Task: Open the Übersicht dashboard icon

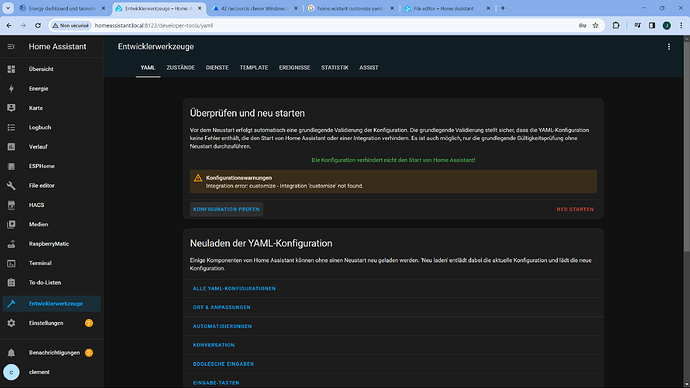Action: tap(11, 69)
